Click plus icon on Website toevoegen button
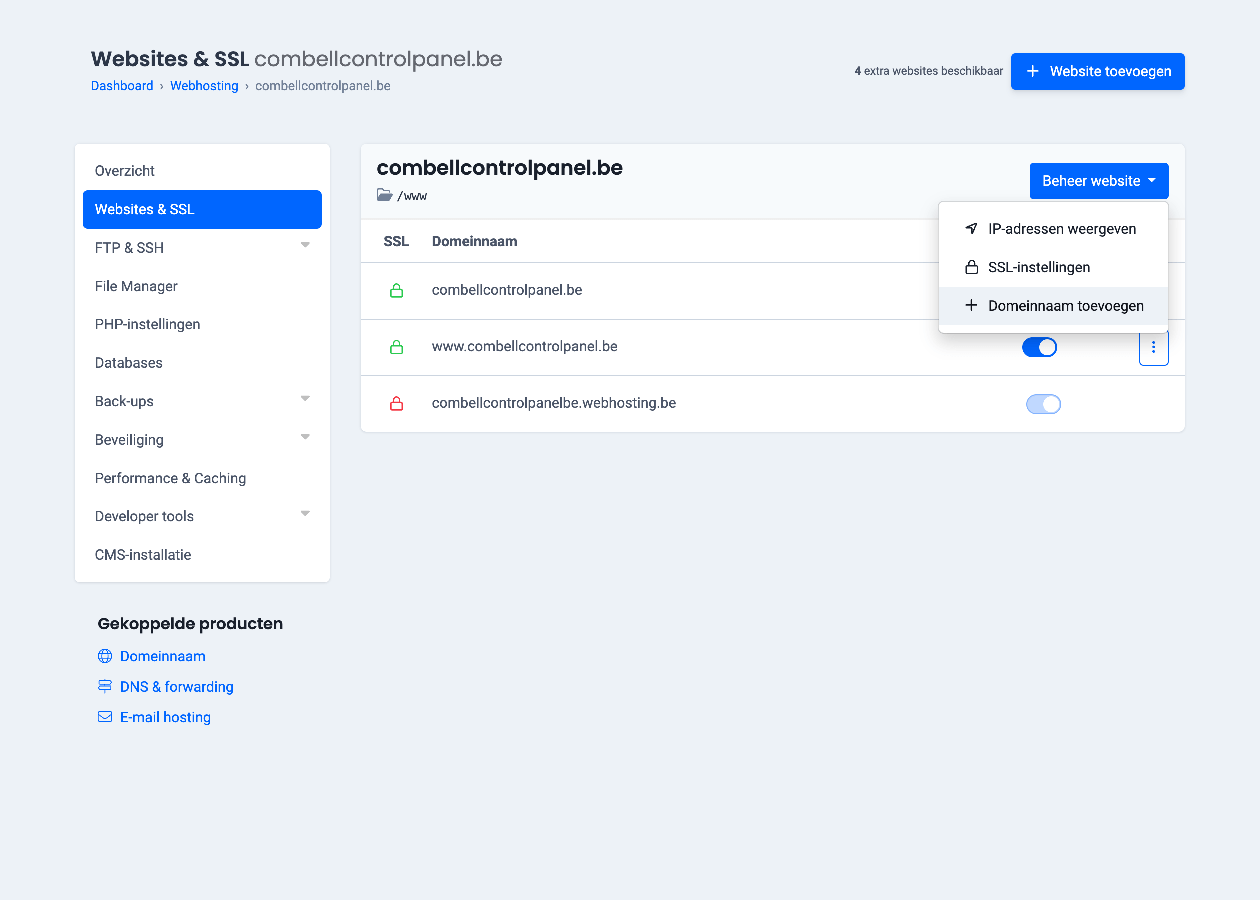The width and height of the screenshot is (1260, 900). point(1033,71)
